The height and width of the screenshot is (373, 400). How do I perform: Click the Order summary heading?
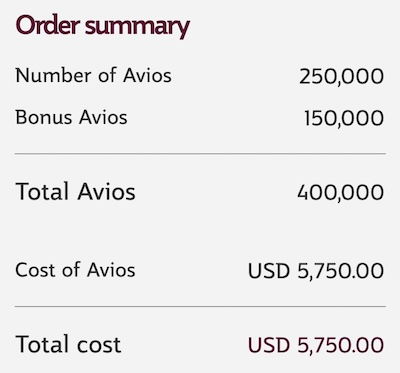coord(103,27)
